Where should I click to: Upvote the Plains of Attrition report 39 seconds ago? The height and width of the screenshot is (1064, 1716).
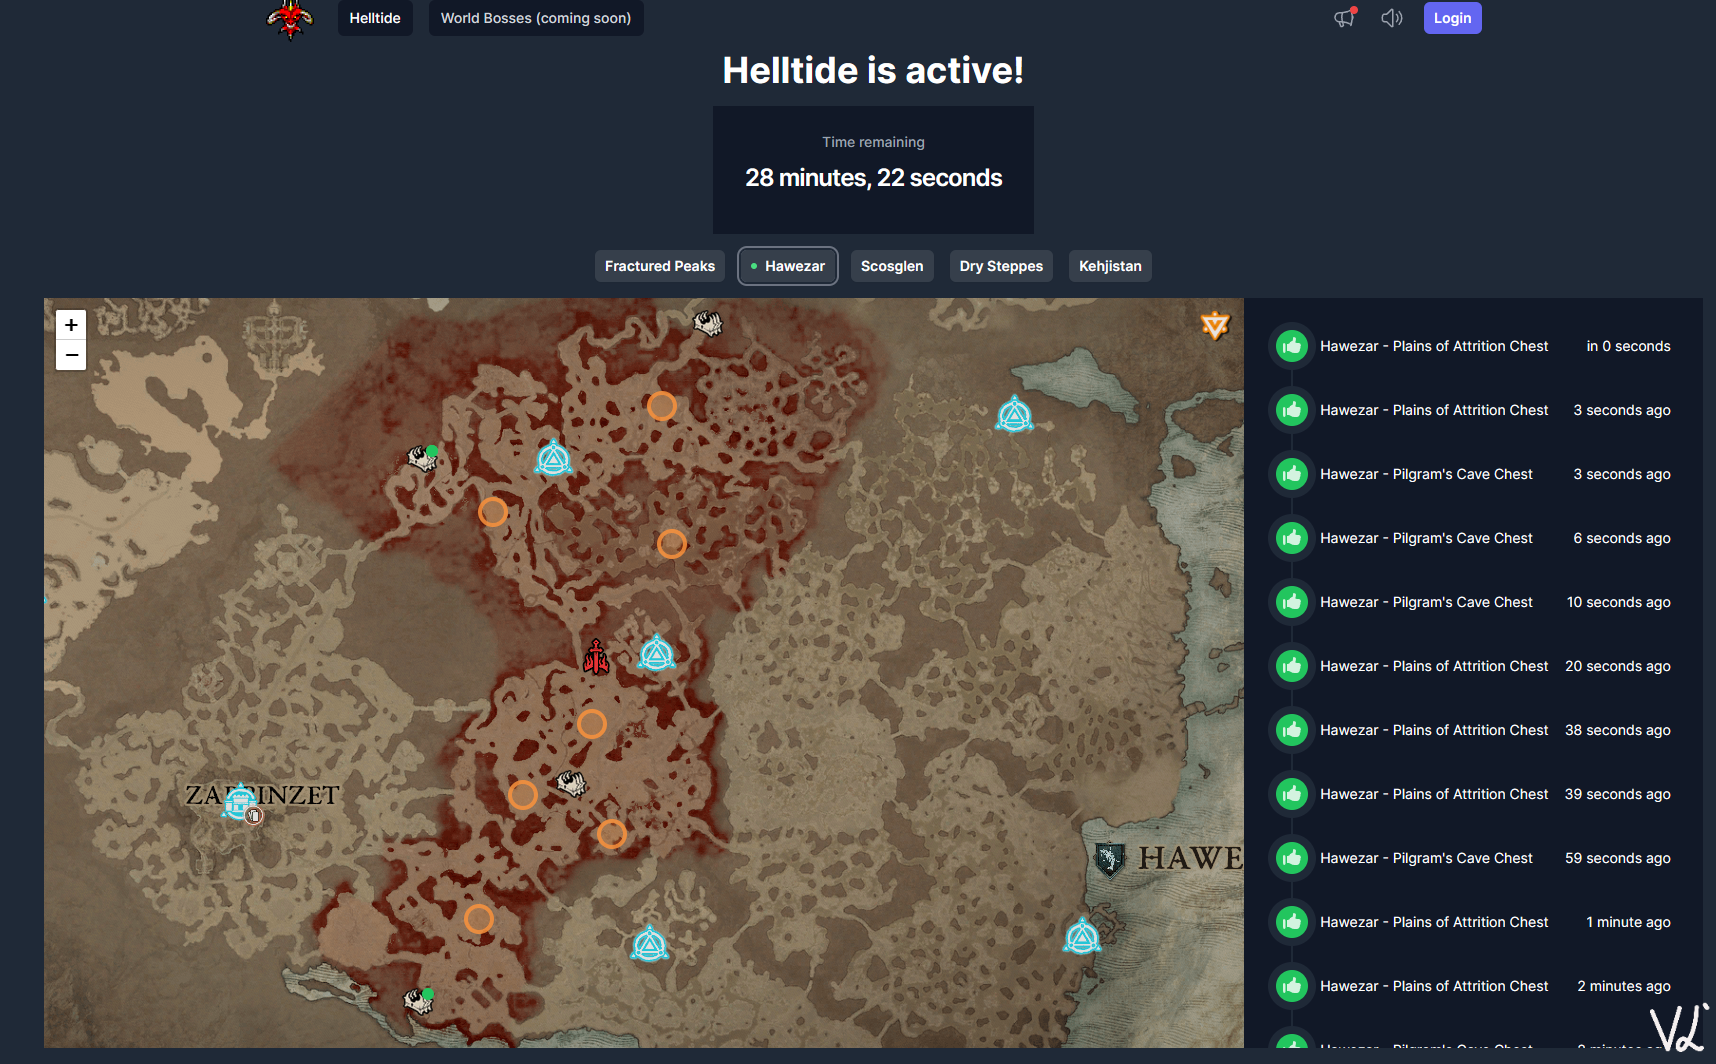click(x=1292, y=794)
